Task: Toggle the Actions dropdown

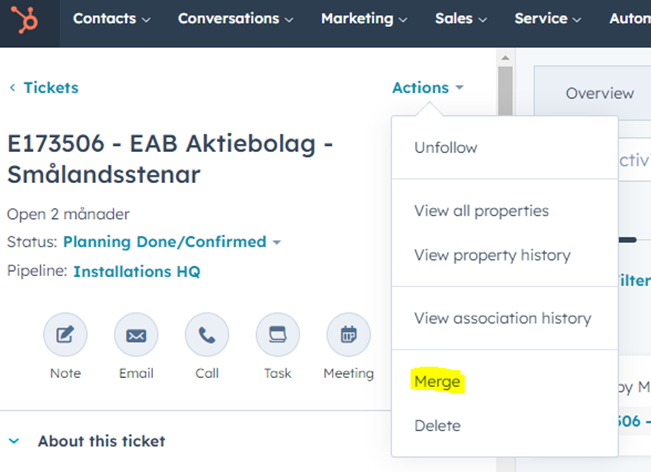Action: coord(427,88)
